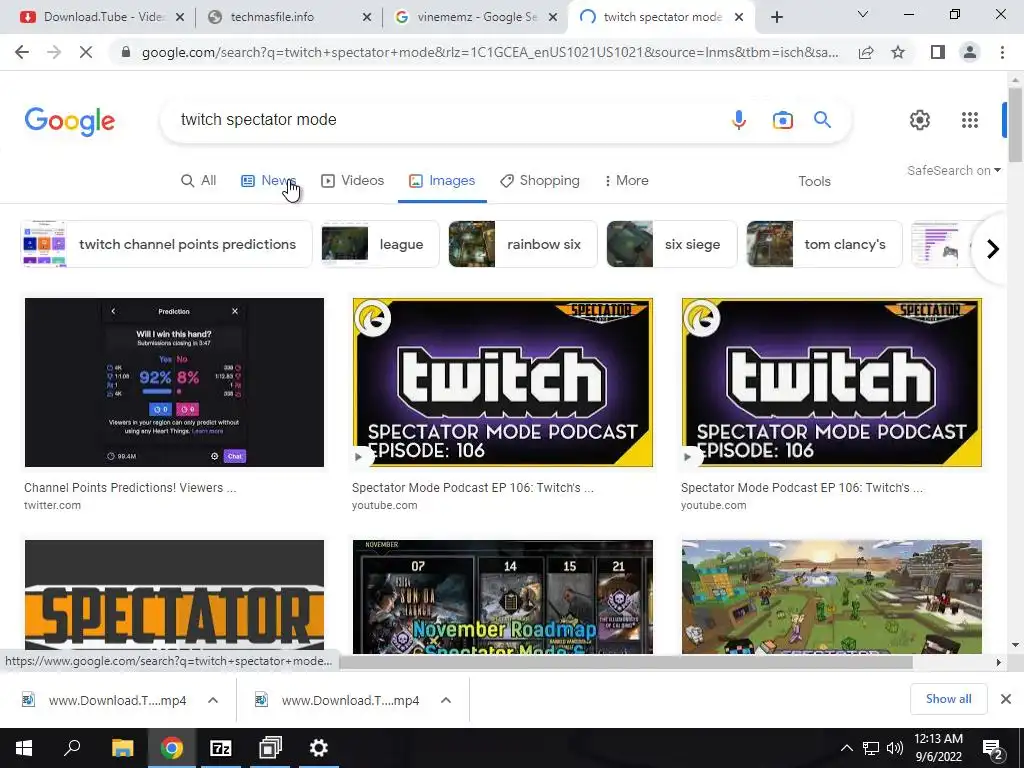Open Google quick settings gear
Image resolution: width=1024 pixels, height=768 pixels.
[920, 120]
